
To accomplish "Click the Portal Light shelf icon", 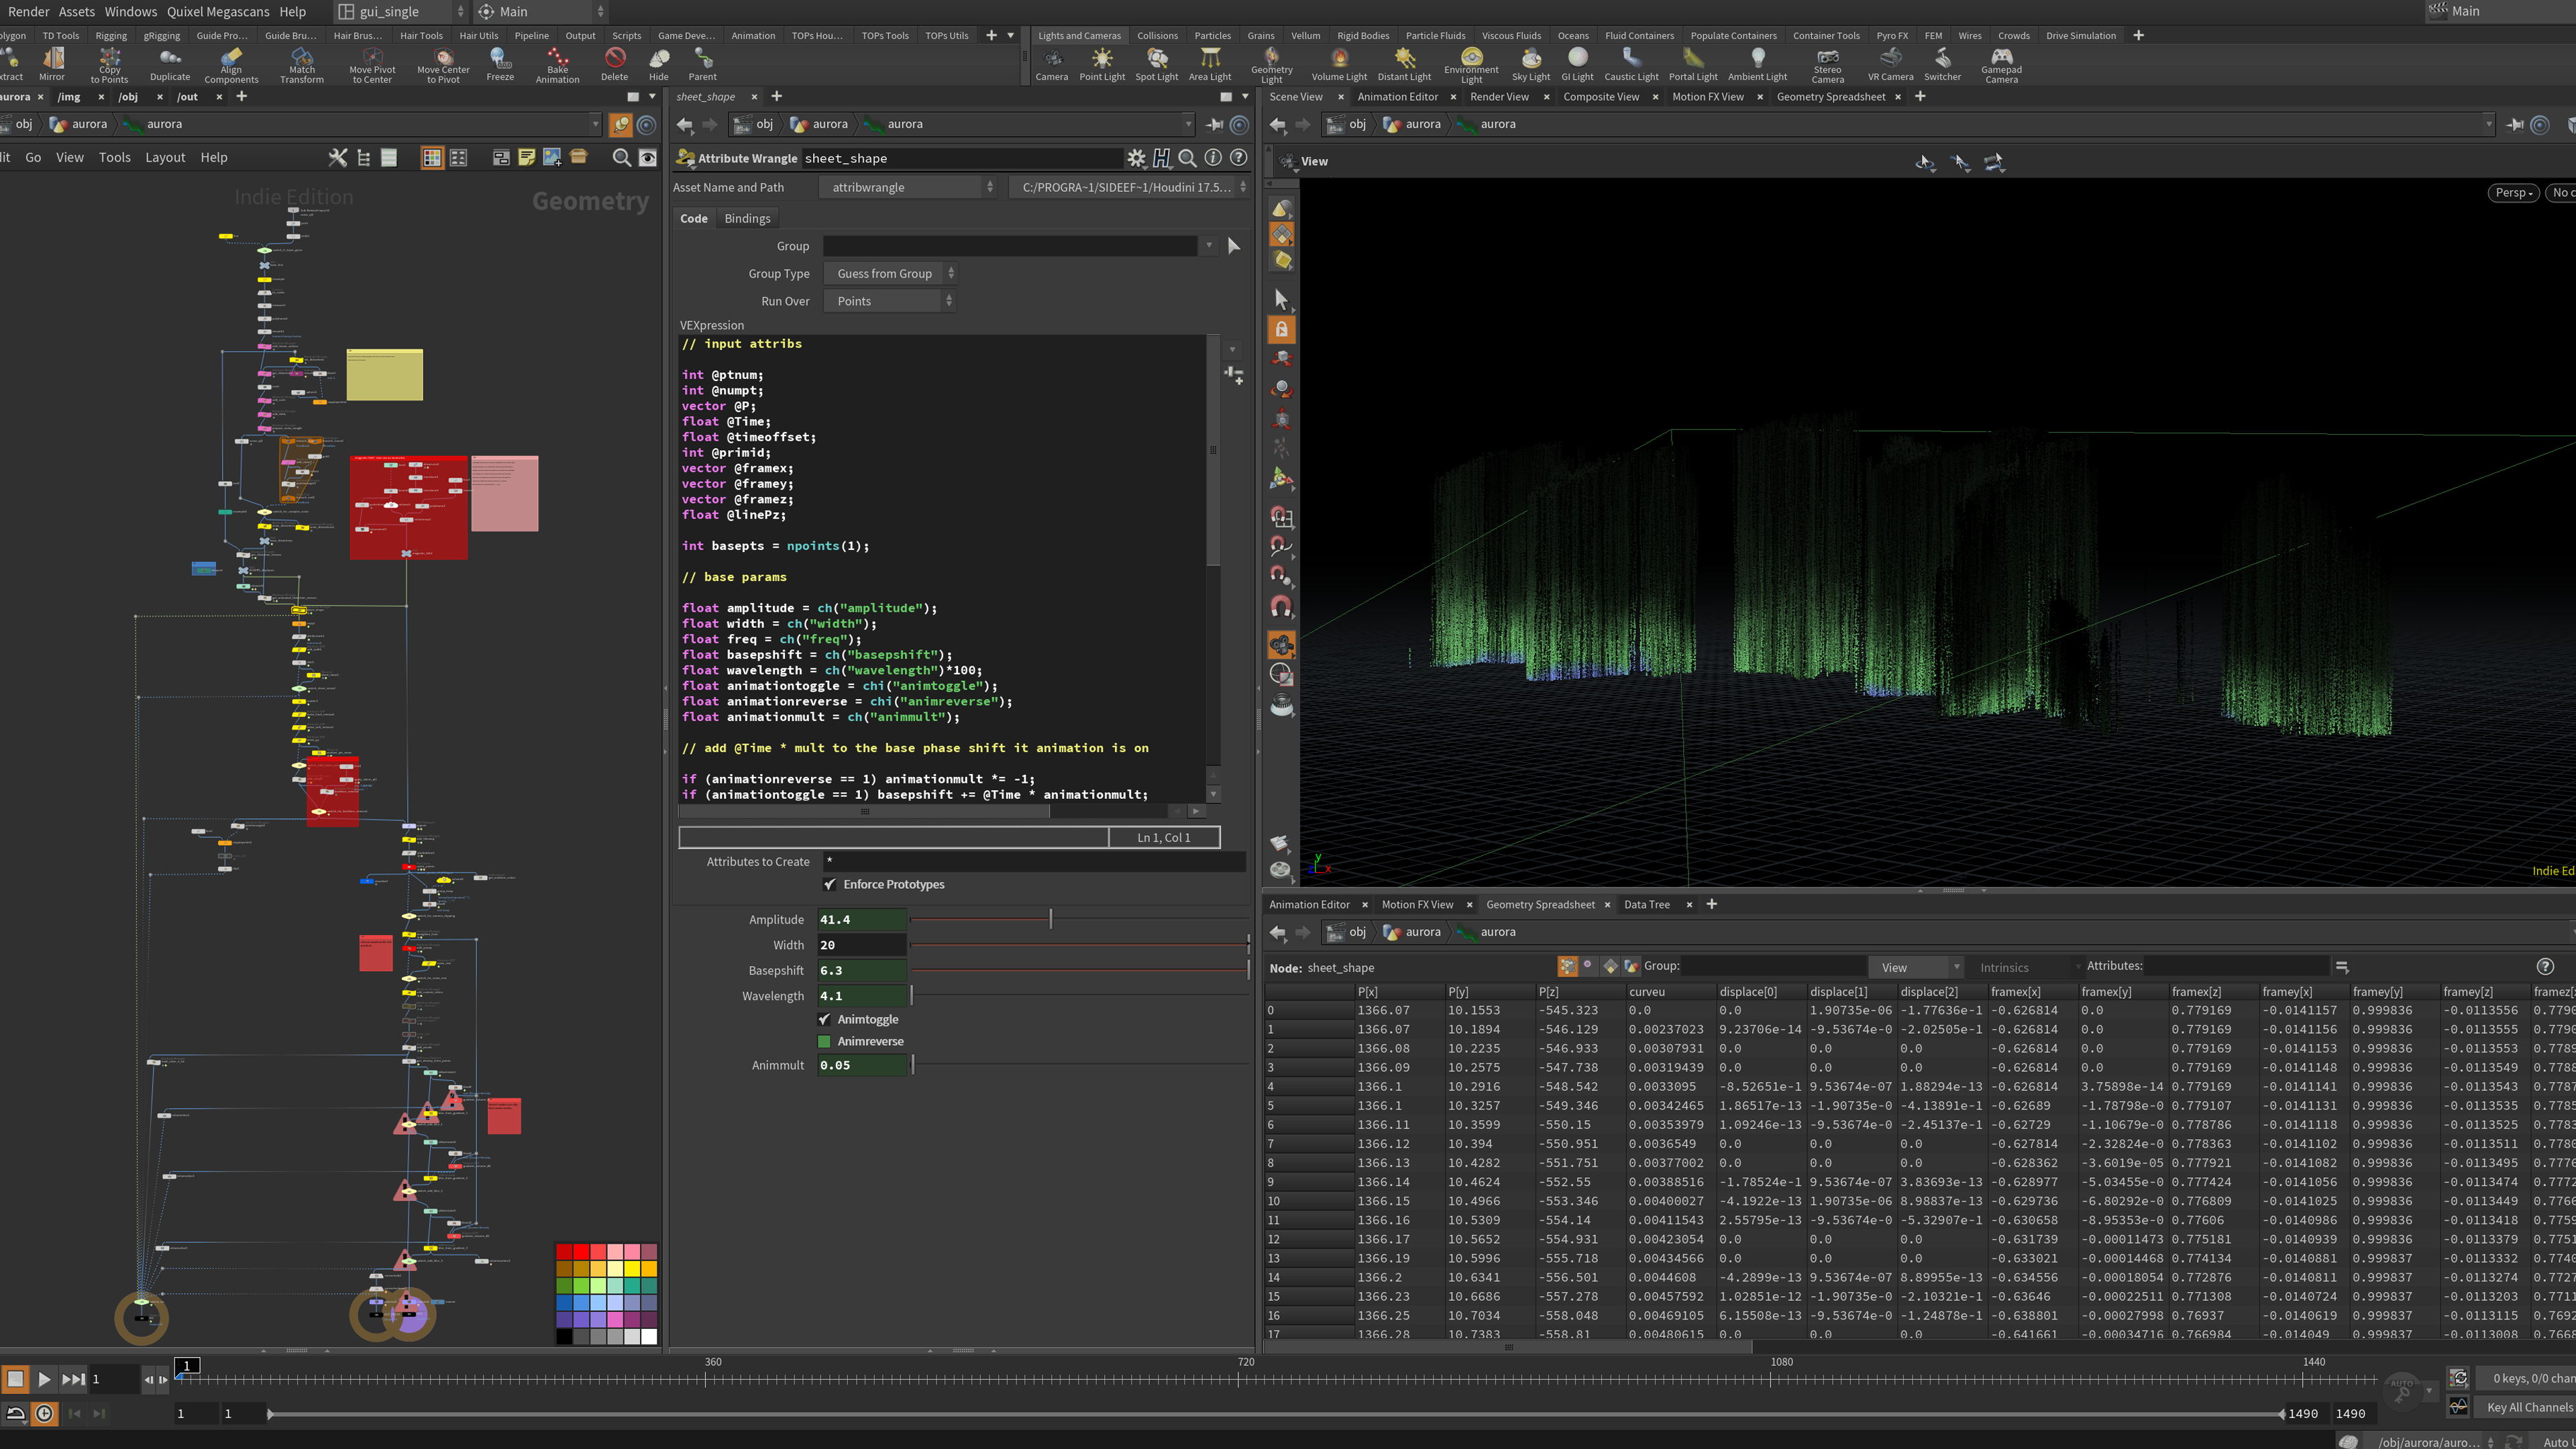I will tap(1693, 64).
